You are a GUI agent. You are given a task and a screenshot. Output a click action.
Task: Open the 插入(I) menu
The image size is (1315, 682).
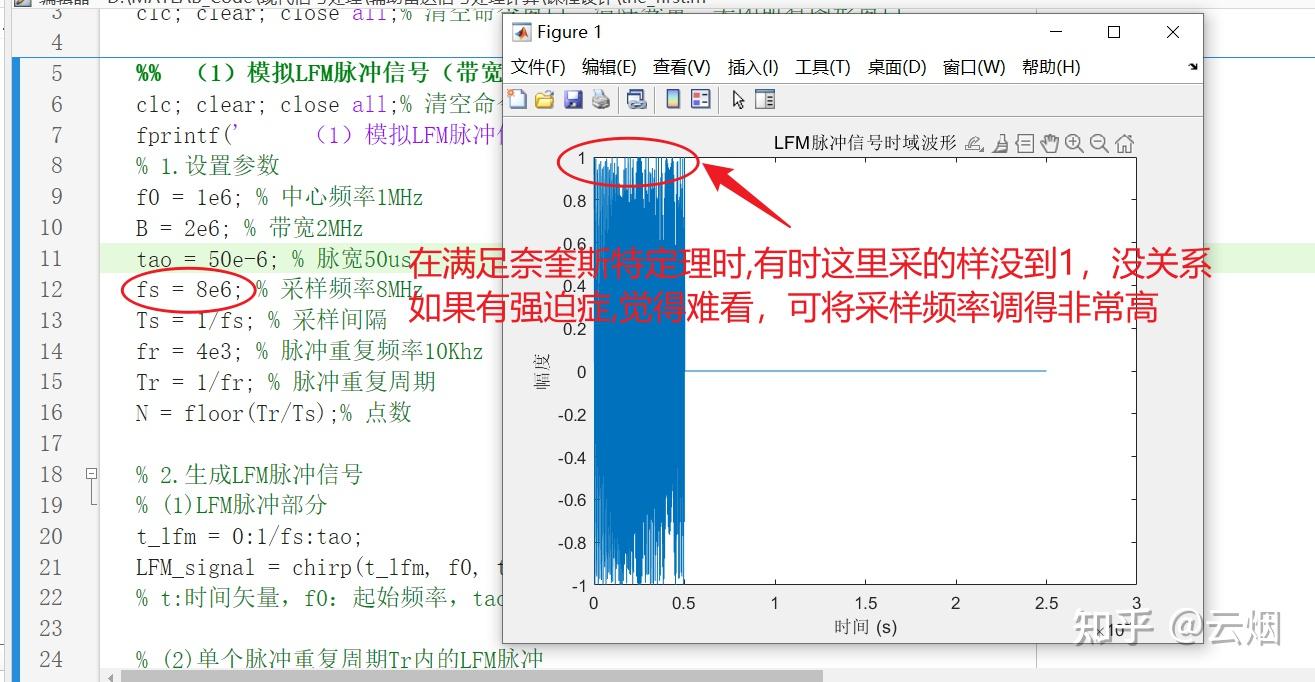click(x=753, y=67)
